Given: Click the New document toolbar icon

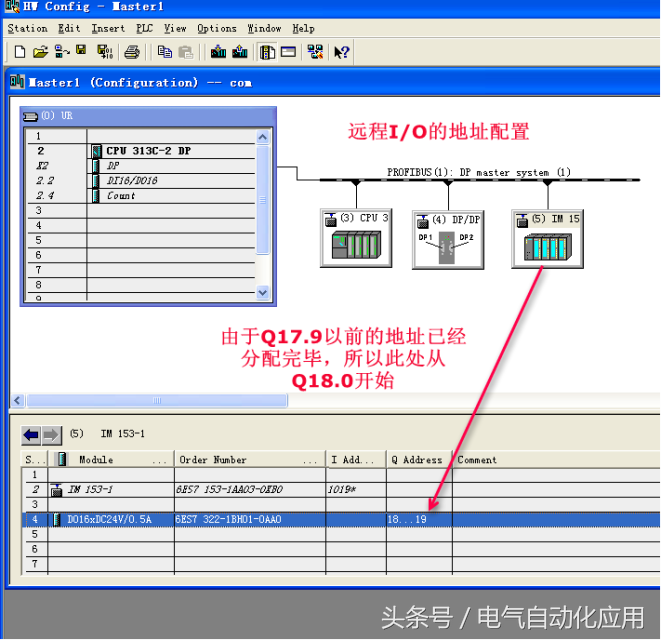Looking at the screenshot, I should 20,51.
